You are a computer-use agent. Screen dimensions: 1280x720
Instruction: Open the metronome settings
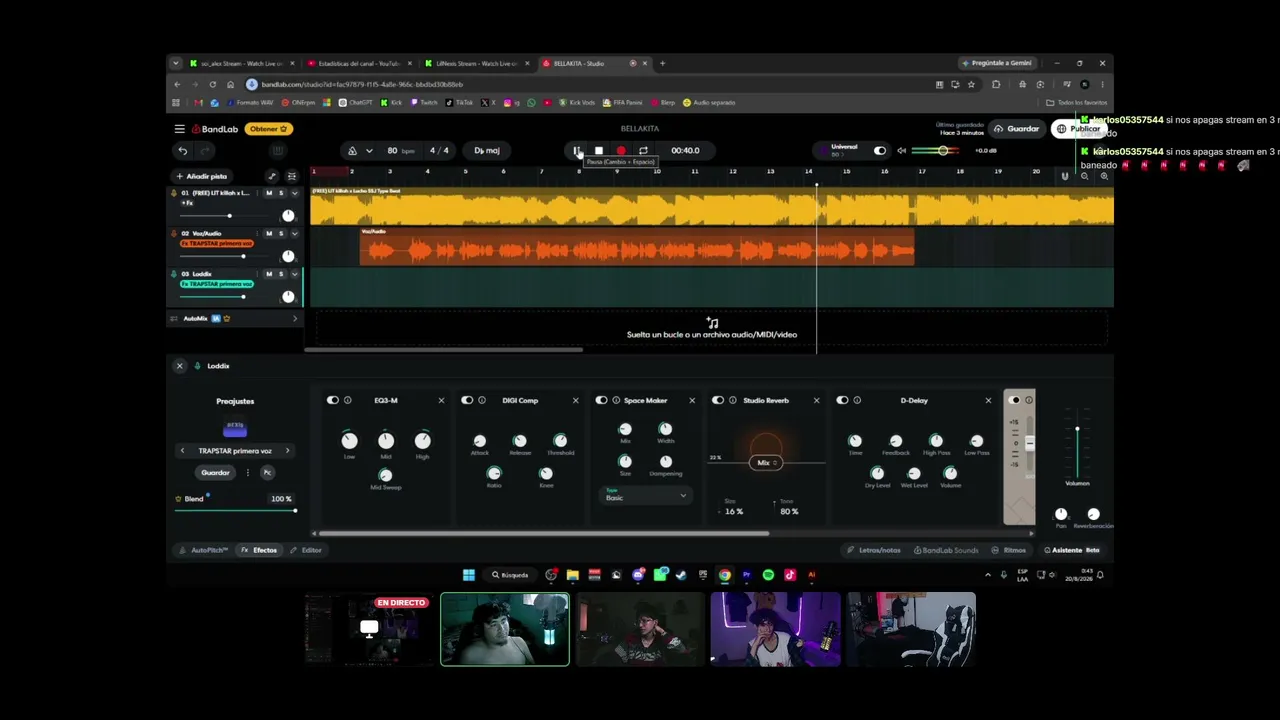coord(352,151)
